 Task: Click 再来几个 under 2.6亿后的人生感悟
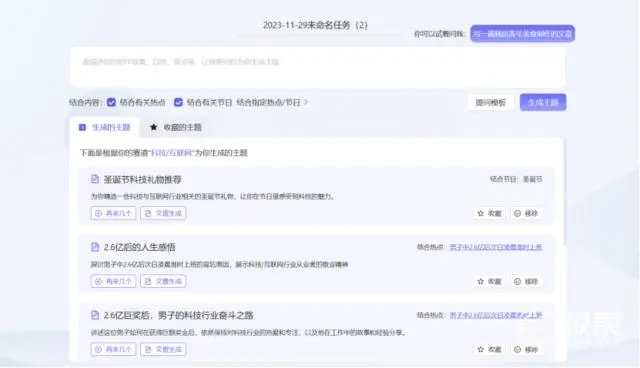(x=113, y=282)
